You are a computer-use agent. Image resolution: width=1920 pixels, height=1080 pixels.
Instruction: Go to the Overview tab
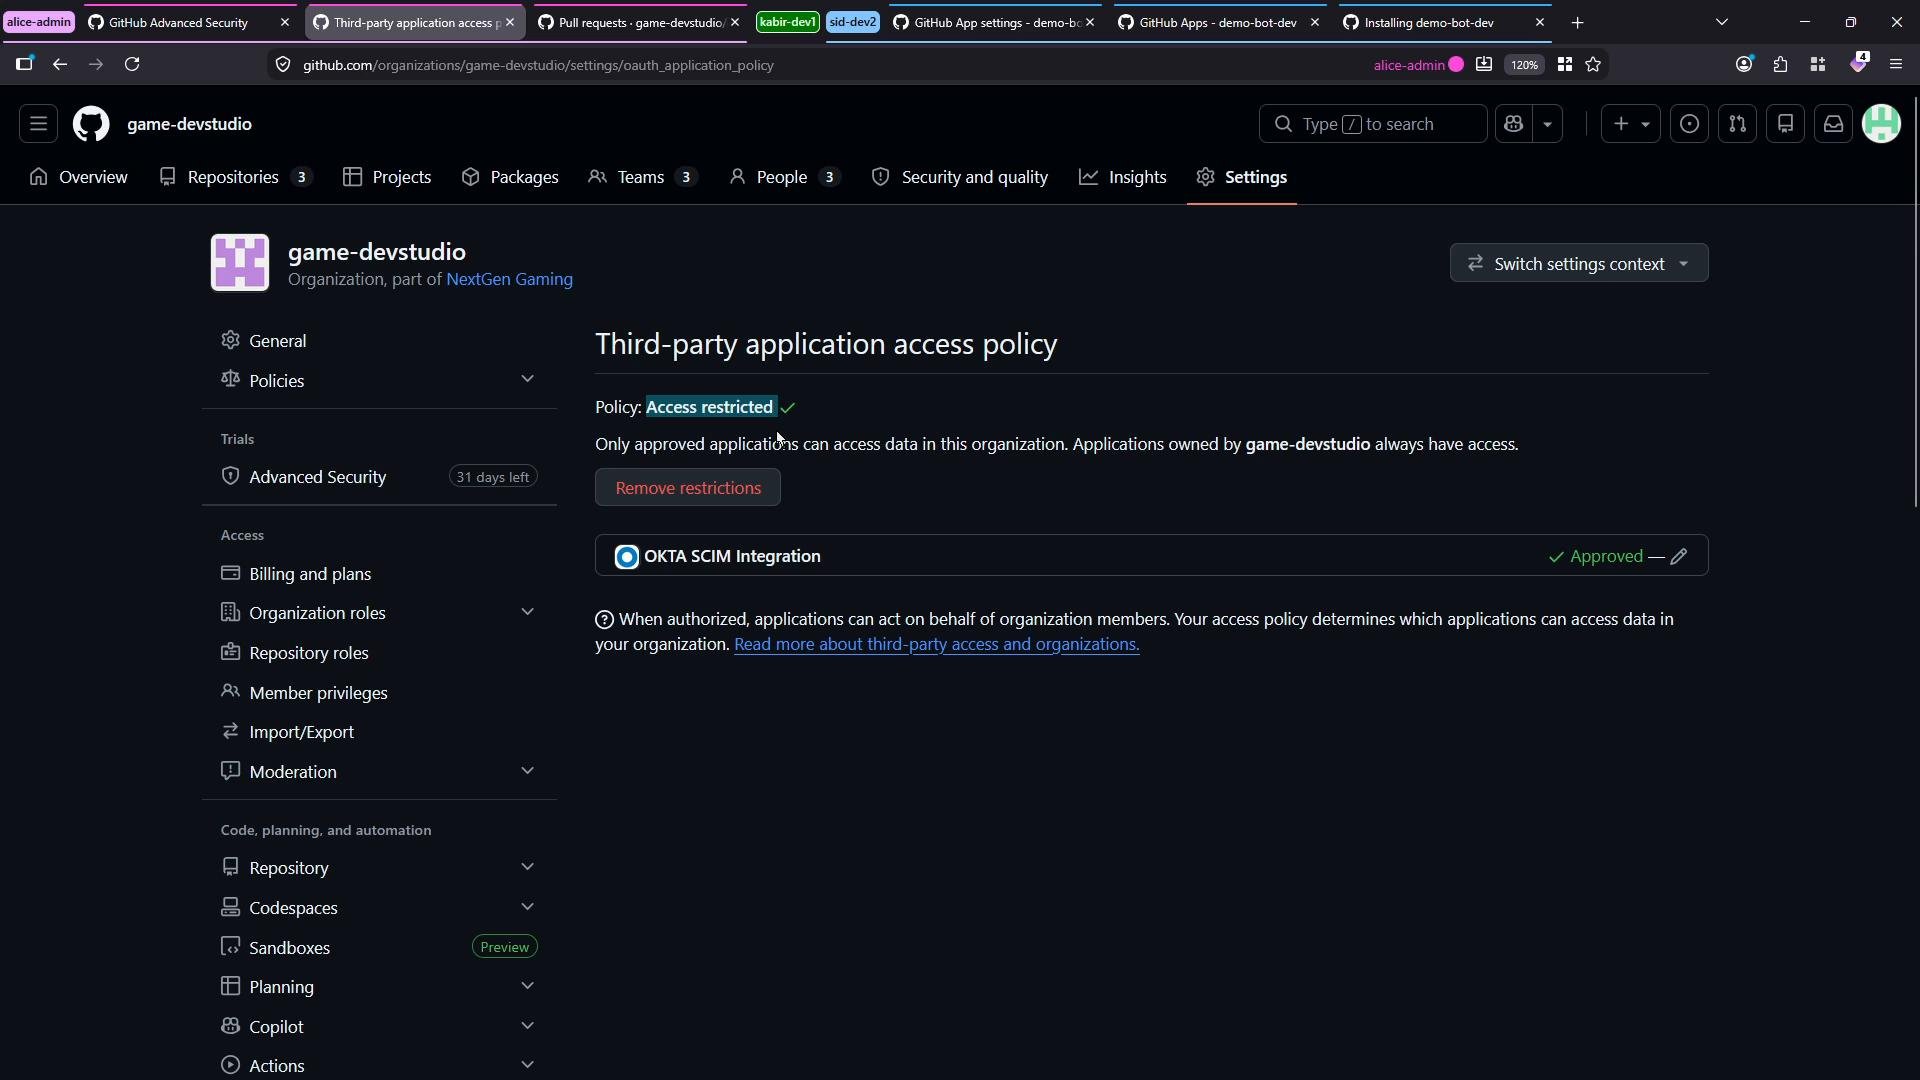[79, 177]
